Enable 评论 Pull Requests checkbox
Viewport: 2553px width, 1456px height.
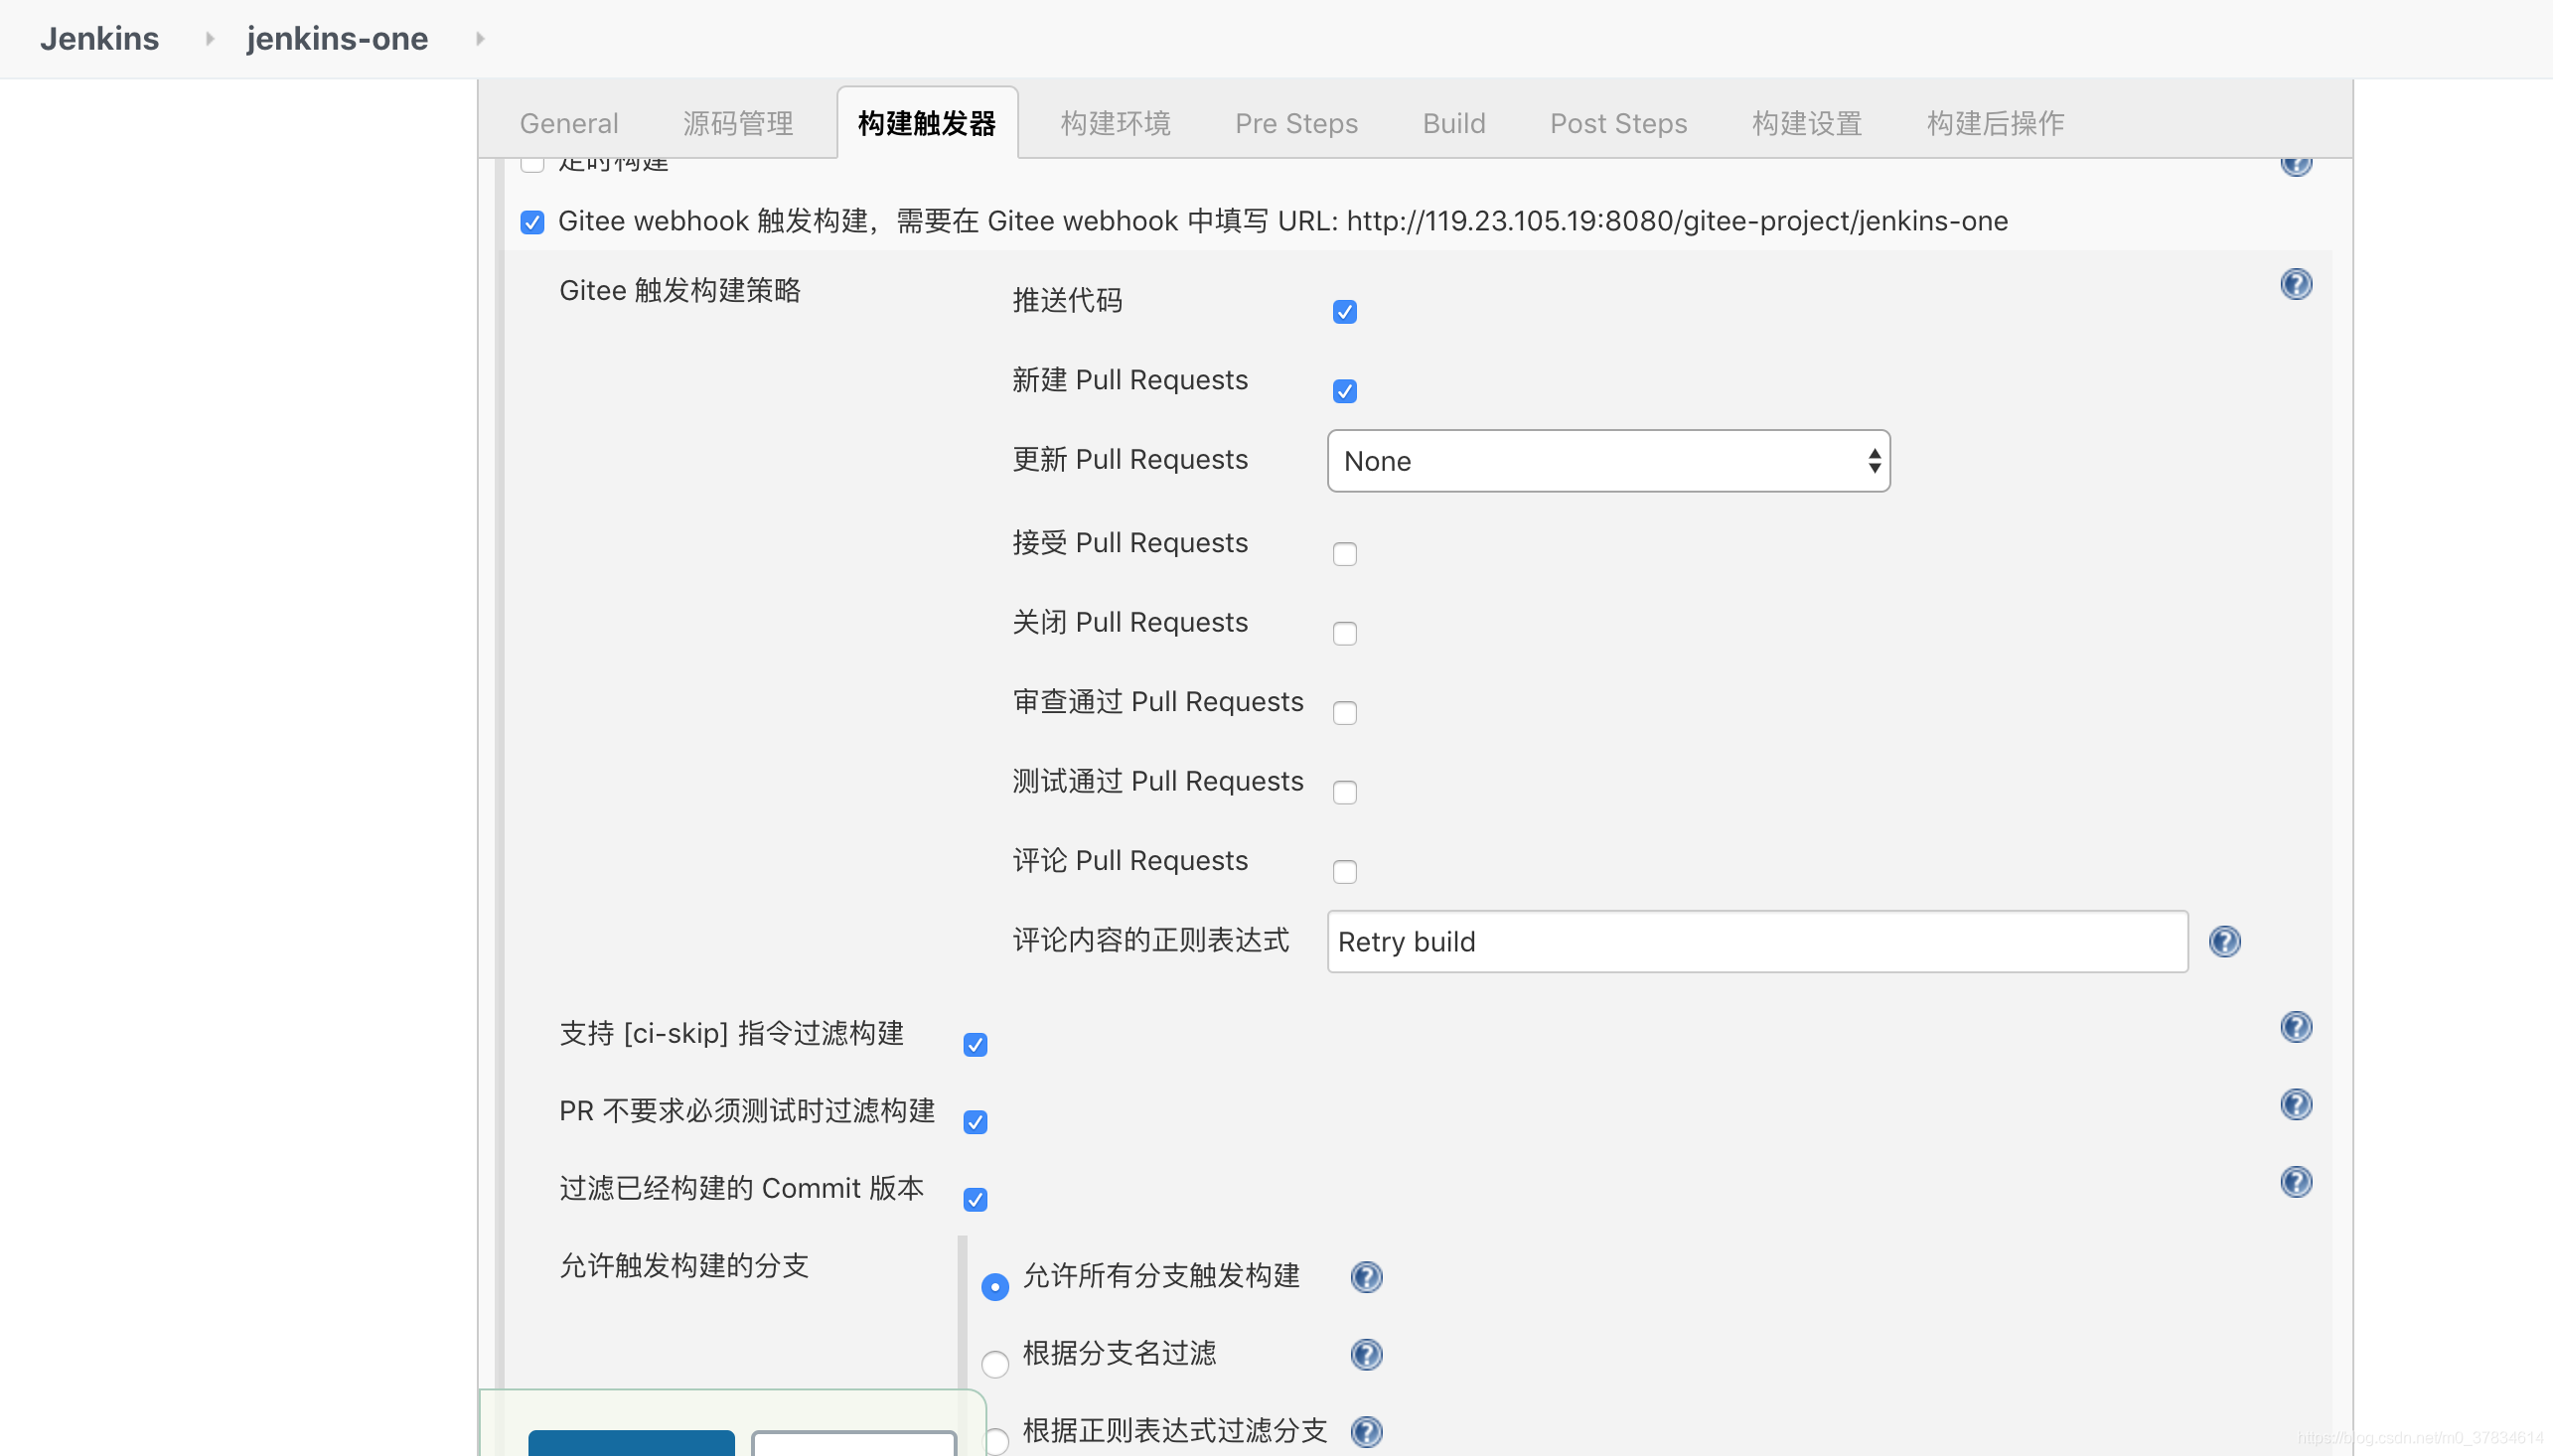(x=1344, y=872)
